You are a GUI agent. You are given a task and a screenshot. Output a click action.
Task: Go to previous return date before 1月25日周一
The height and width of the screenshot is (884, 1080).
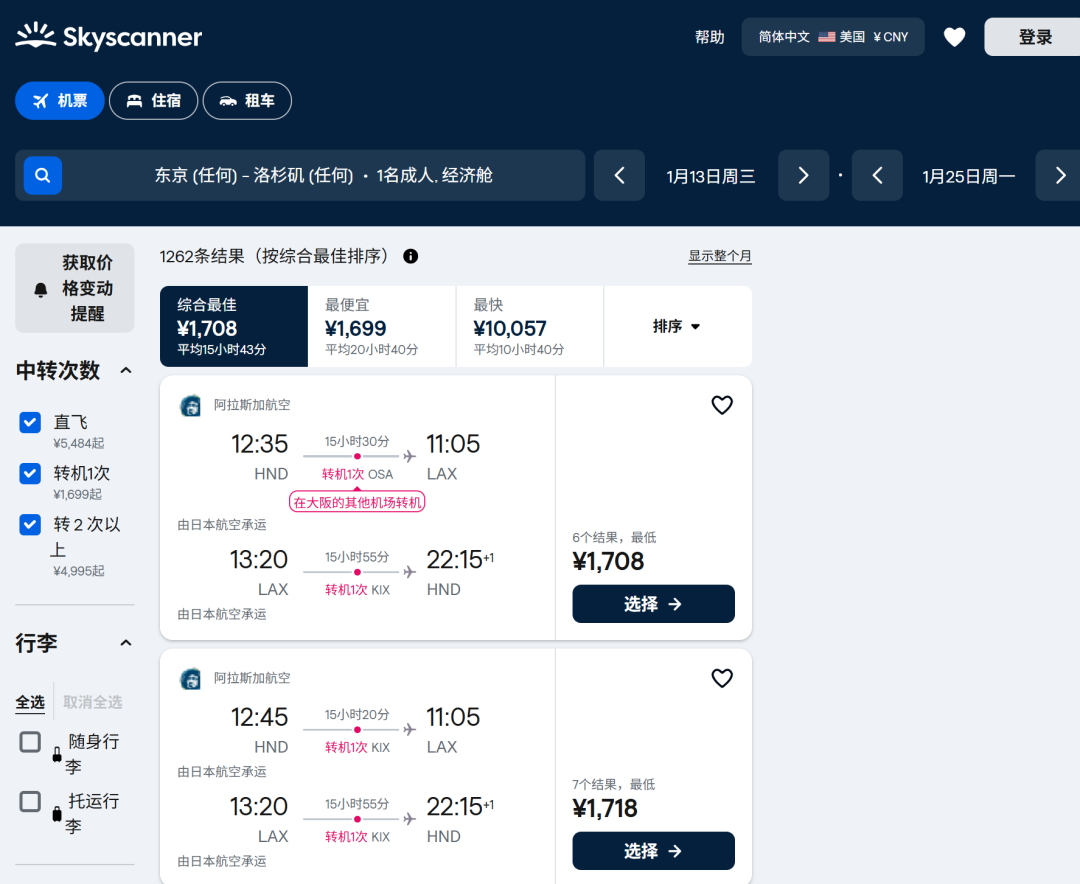click(877, 176)
